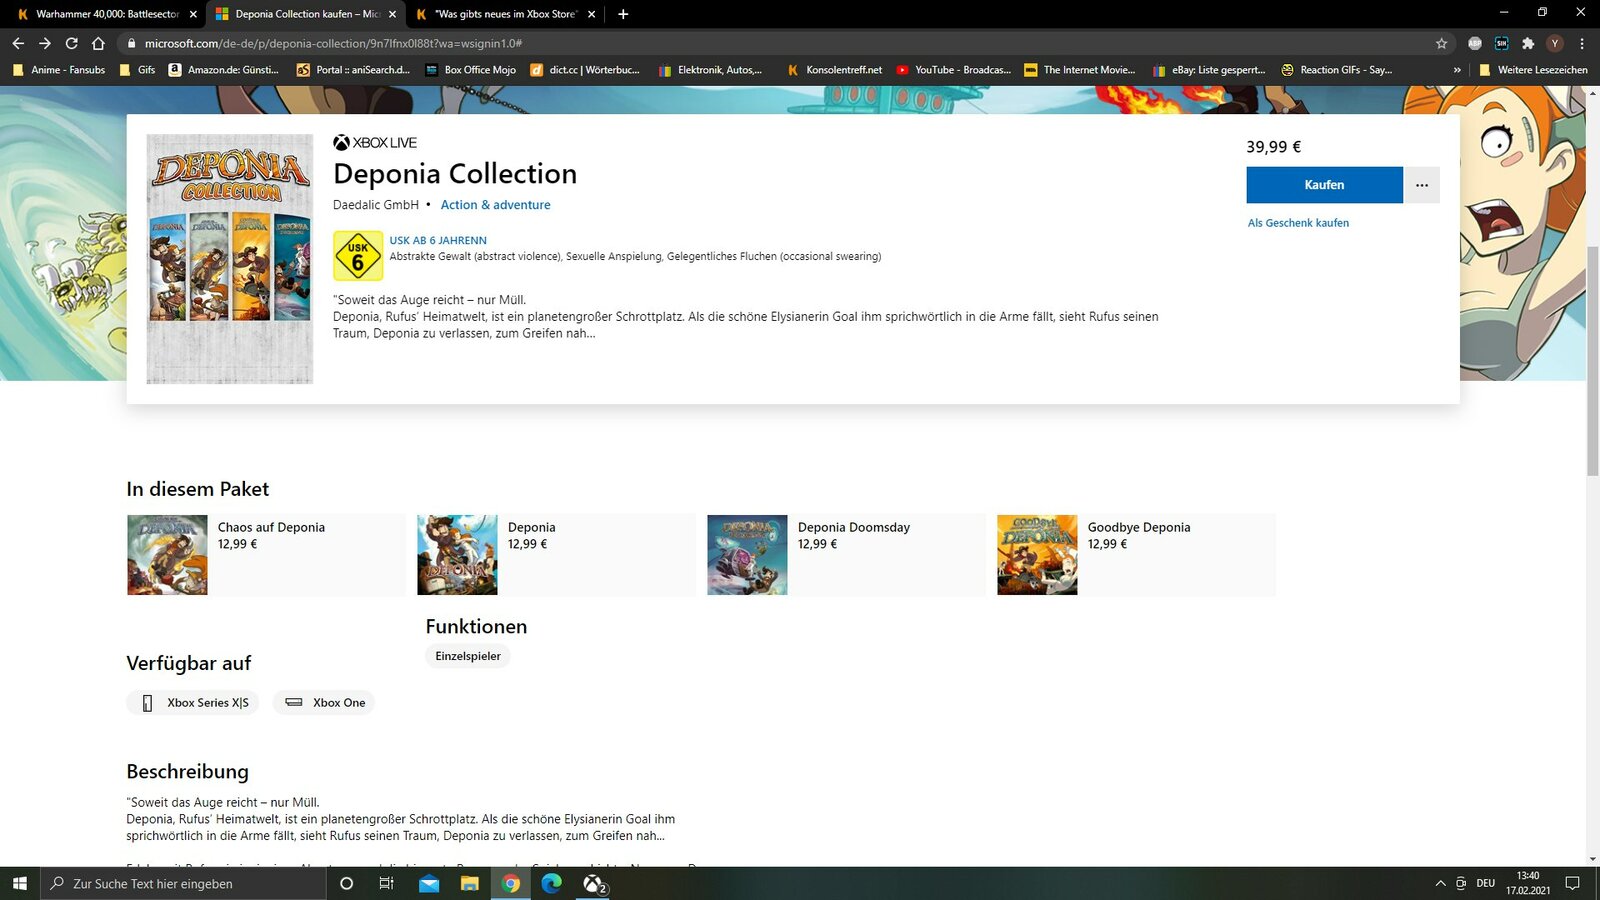This screenshot has height=900, width=1600.
Task: Open the Reaction GIFs bookmark
Action: click(1336, 70)
